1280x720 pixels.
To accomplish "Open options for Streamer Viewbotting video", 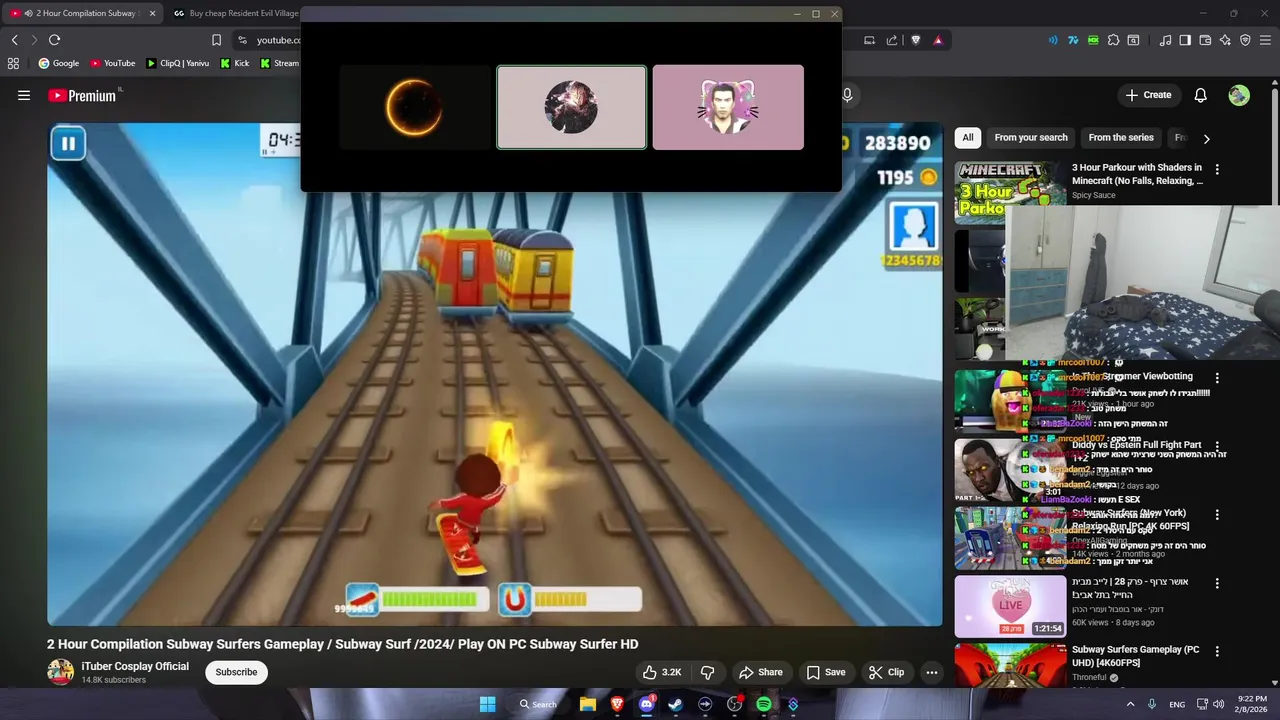I will point(1217,378).
